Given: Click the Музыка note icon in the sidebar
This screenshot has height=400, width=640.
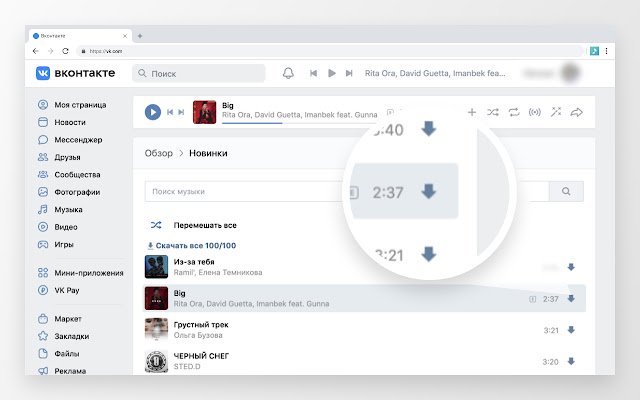Looking at the screenshot, I should coord(42,209).
